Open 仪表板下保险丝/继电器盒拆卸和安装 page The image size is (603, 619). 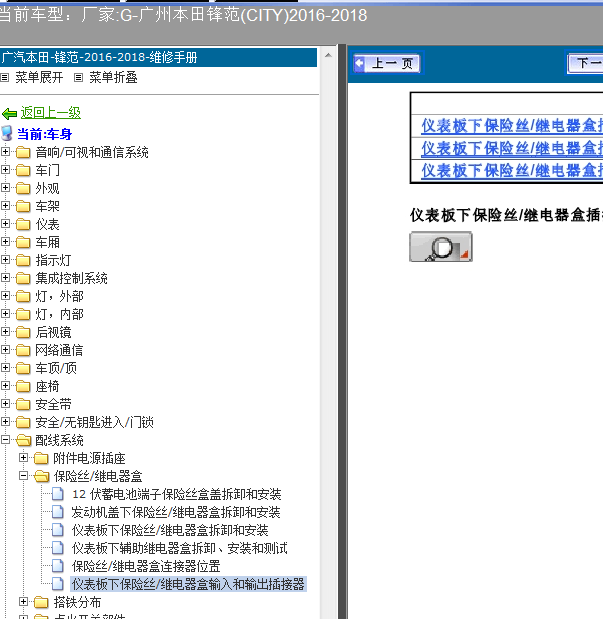(x=170, y=530)
